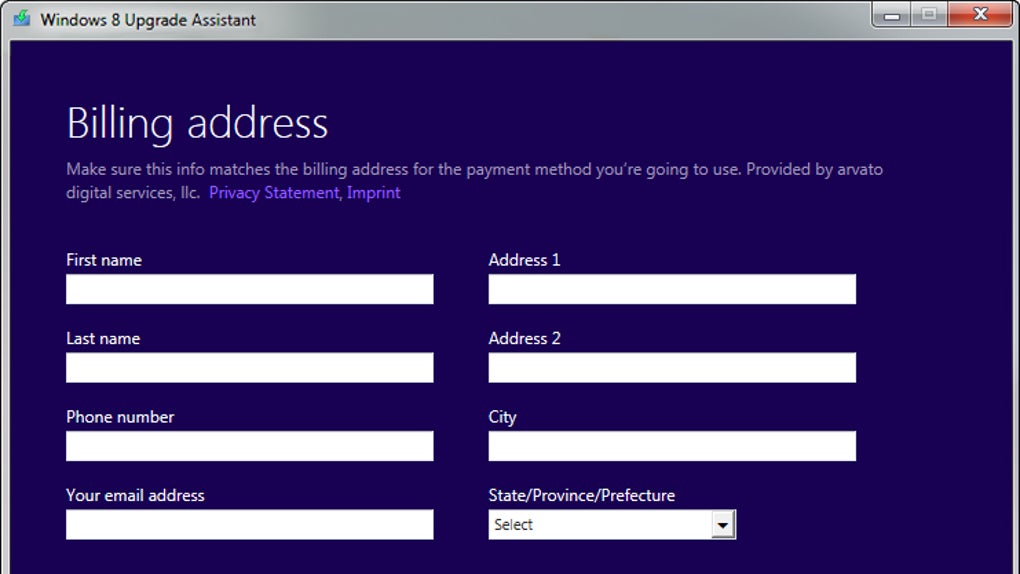Open the Imprint link
The height and width of the screenshot is (574, 1020).
(x=374, y=193)
